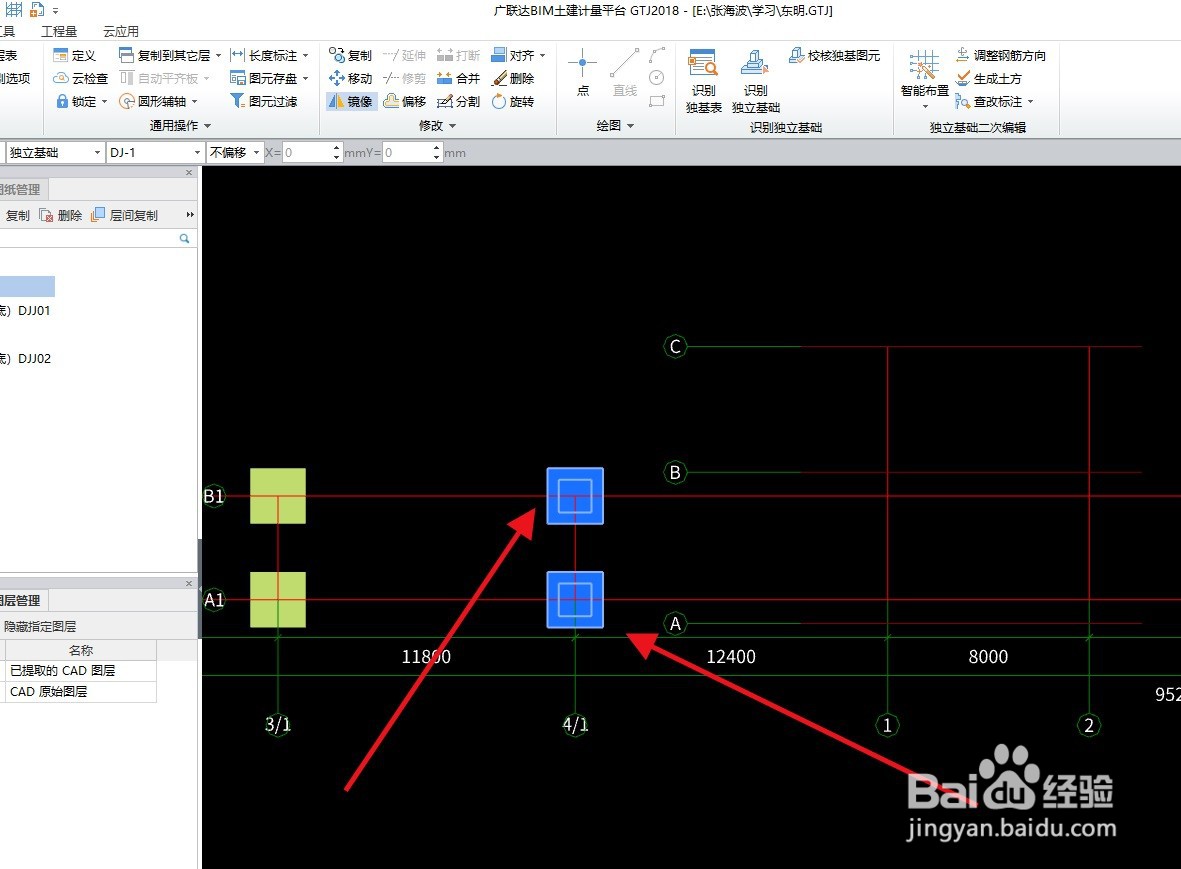Image resolution: width=1181 pixels, height=869 pixels.
Task: Click the highlighted blue drawing list row
Action: point(27,286)
